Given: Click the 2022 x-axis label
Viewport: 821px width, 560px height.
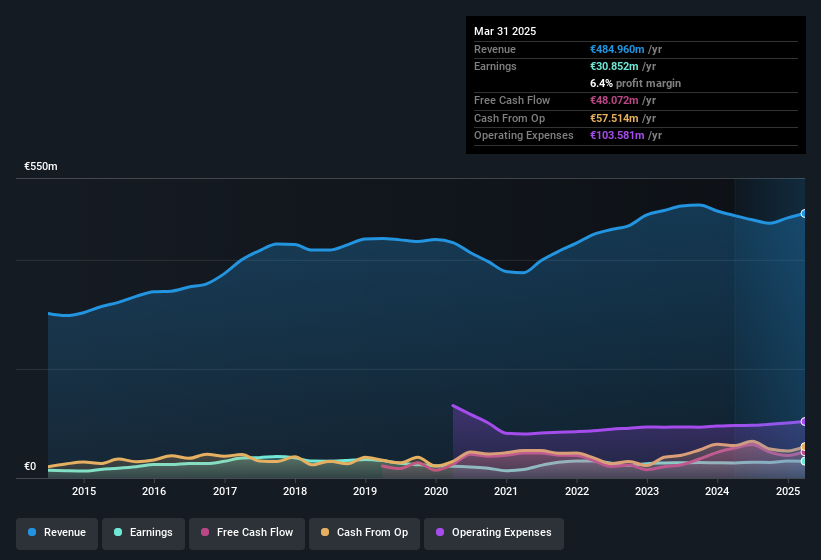Looking at the screenshot, I should click(x=576, y=491).
